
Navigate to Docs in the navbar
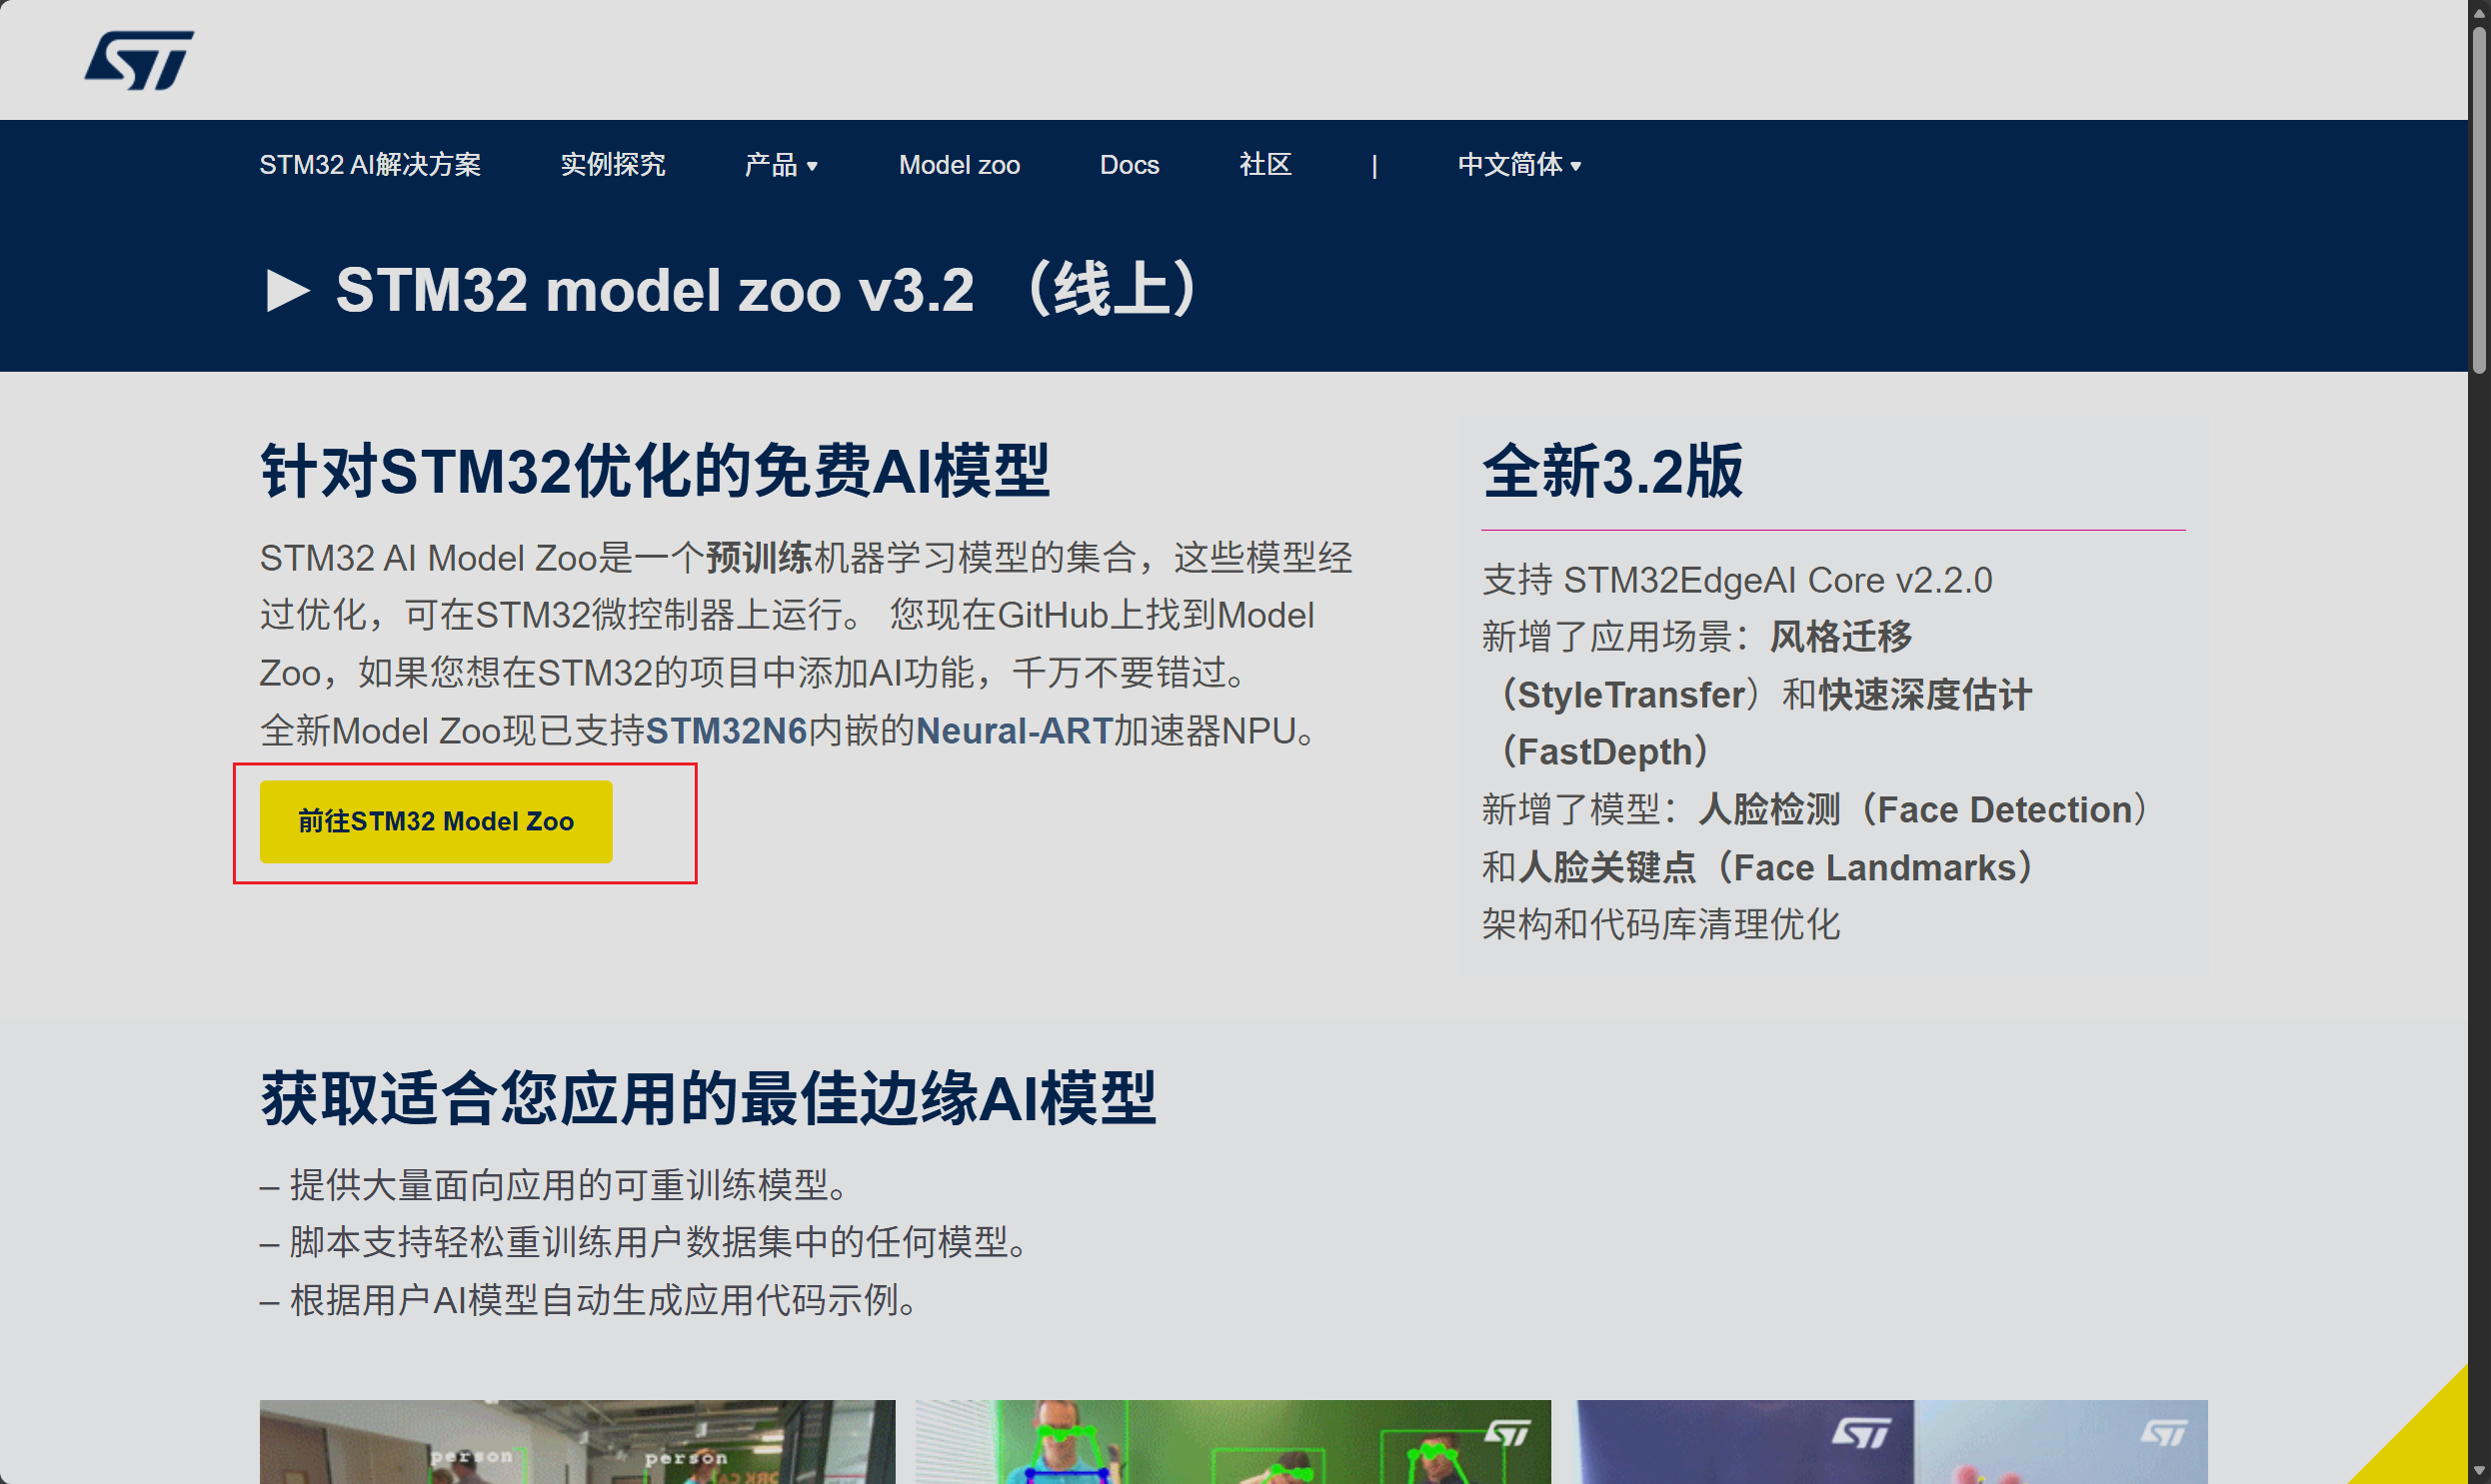coord(1129,165)
